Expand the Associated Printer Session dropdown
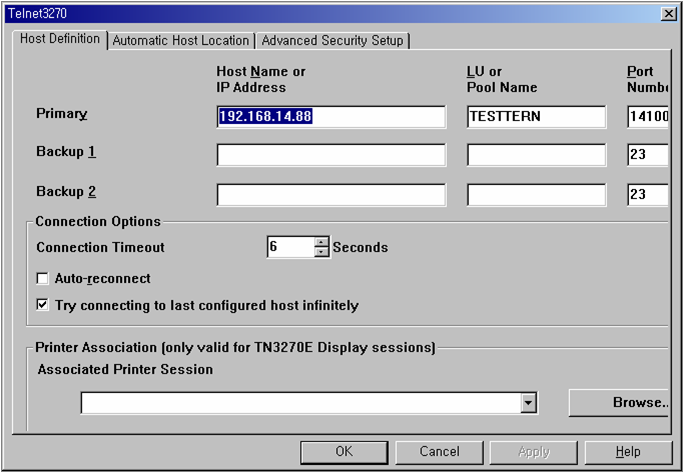Screen dimensions: 685x474 (x=528, y=403)
